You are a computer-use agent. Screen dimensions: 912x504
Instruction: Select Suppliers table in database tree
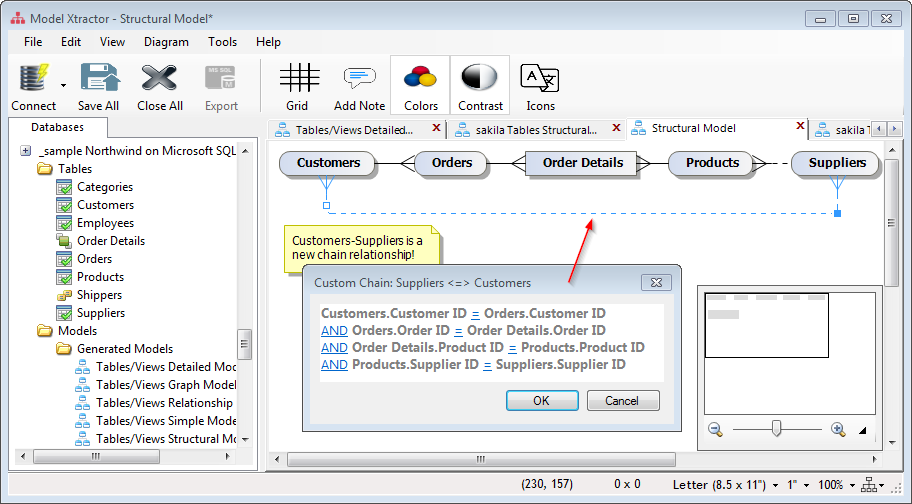(x=101, y=313)
